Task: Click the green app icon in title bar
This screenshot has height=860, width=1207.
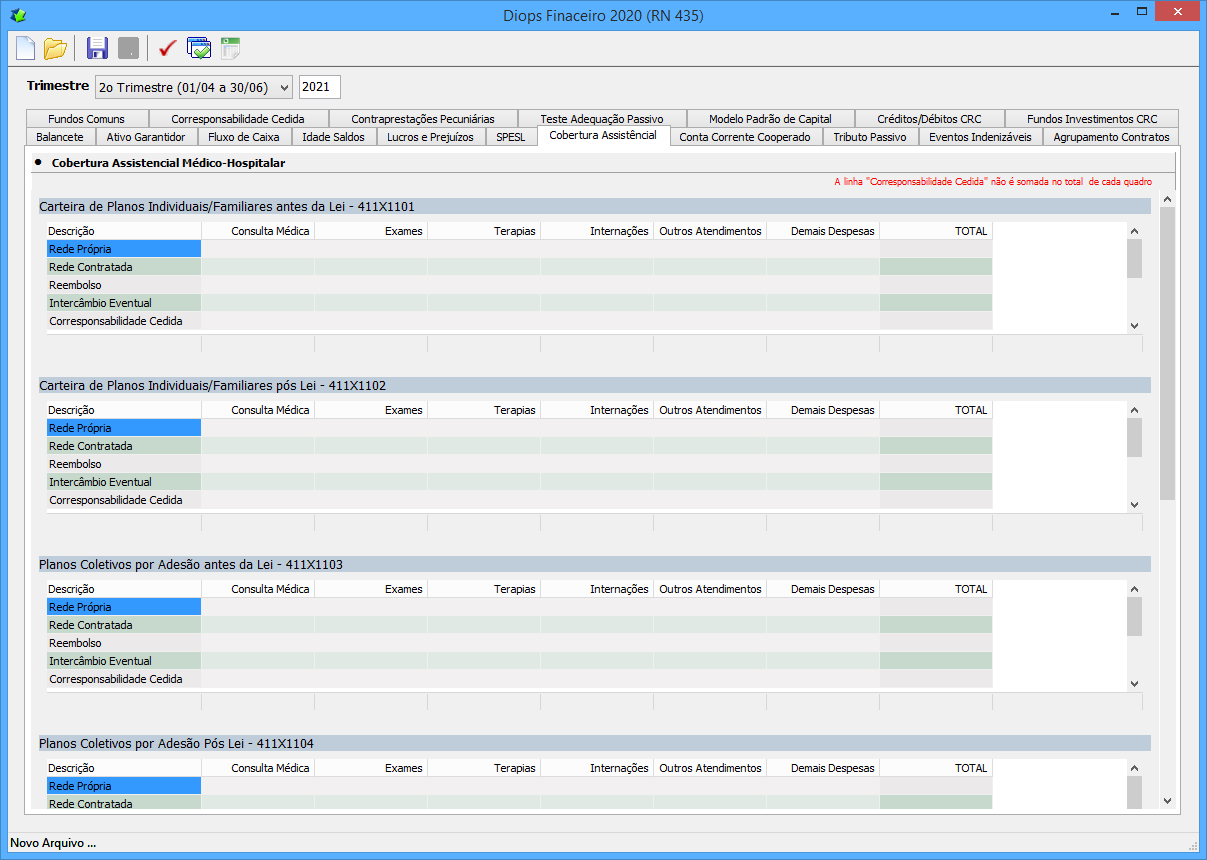Action: (x=17, y=15)
